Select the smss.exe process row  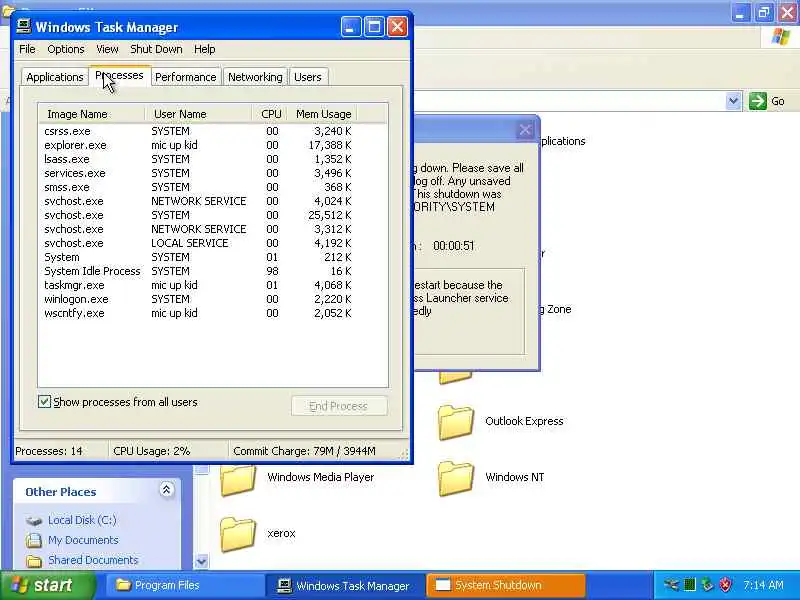198,187
